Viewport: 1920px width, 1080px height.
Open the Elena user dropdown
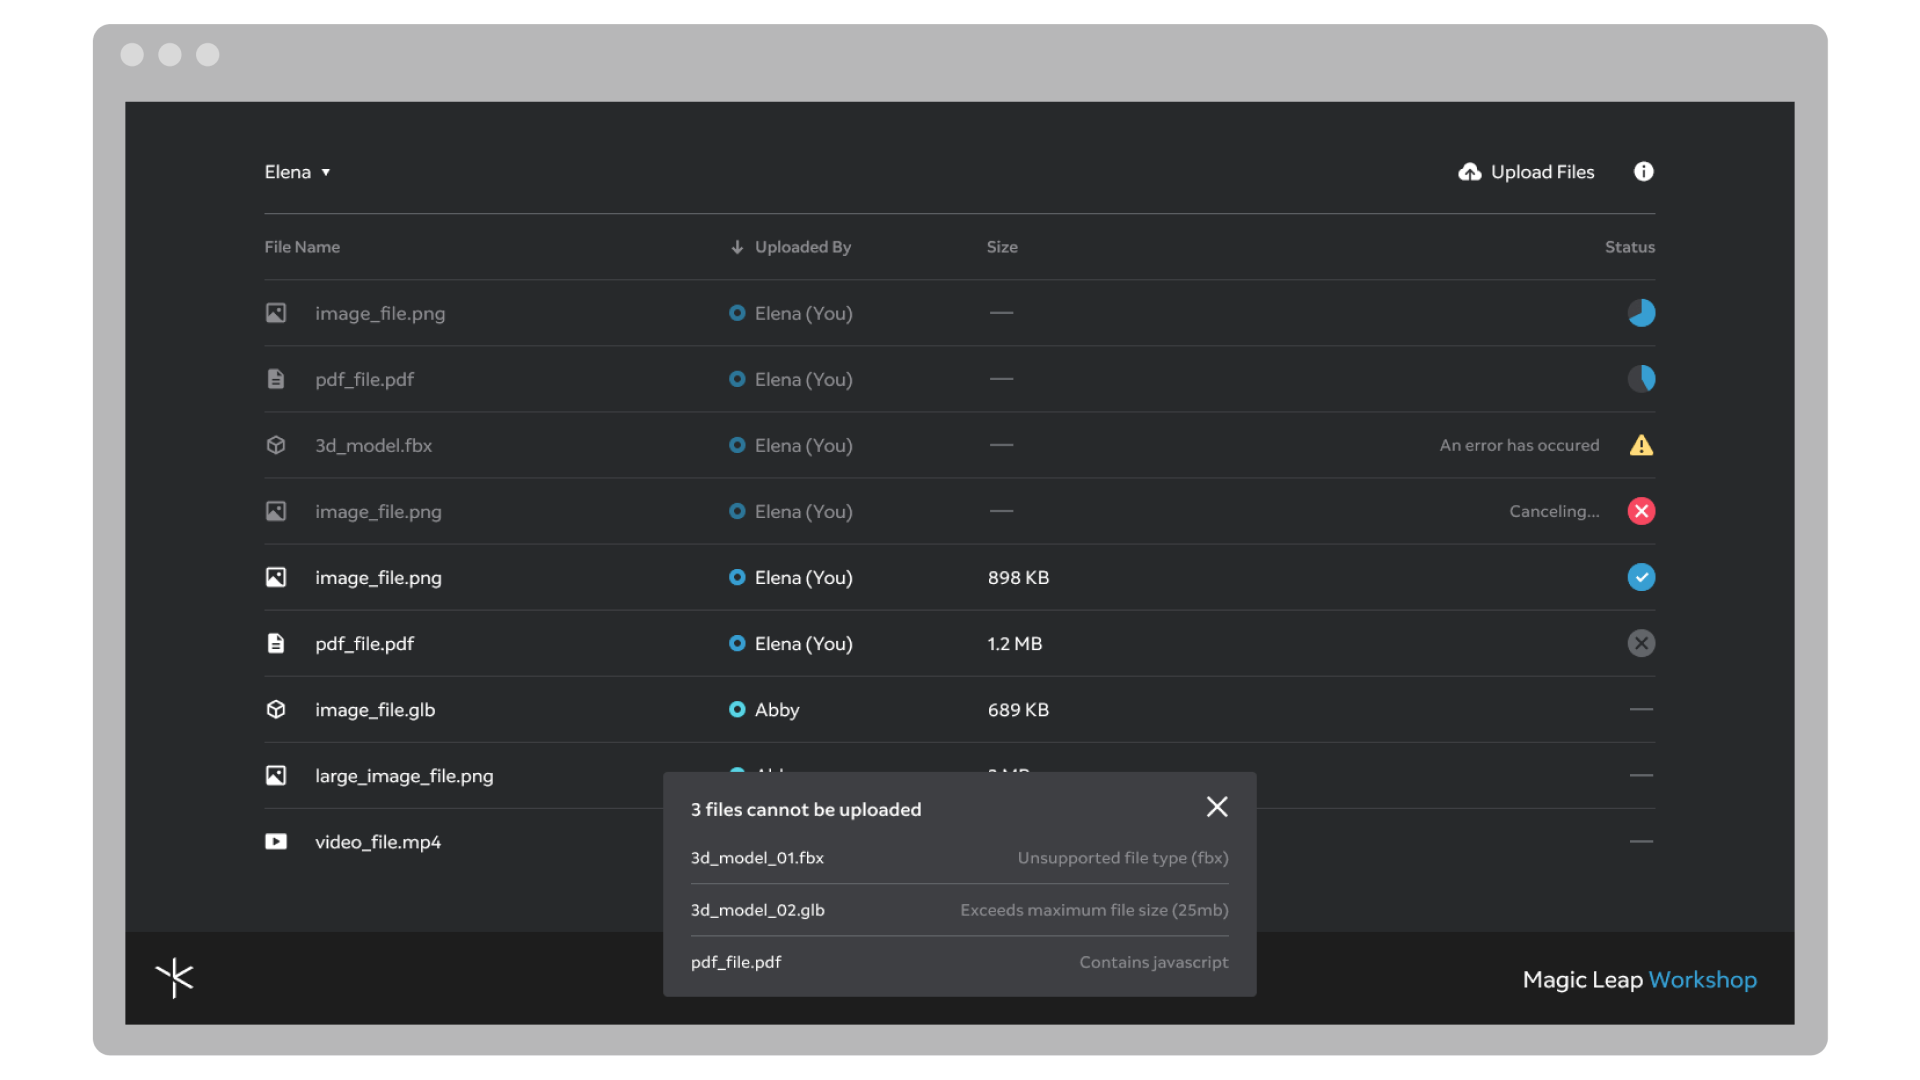pyautogui.click(x=297, y=172)
